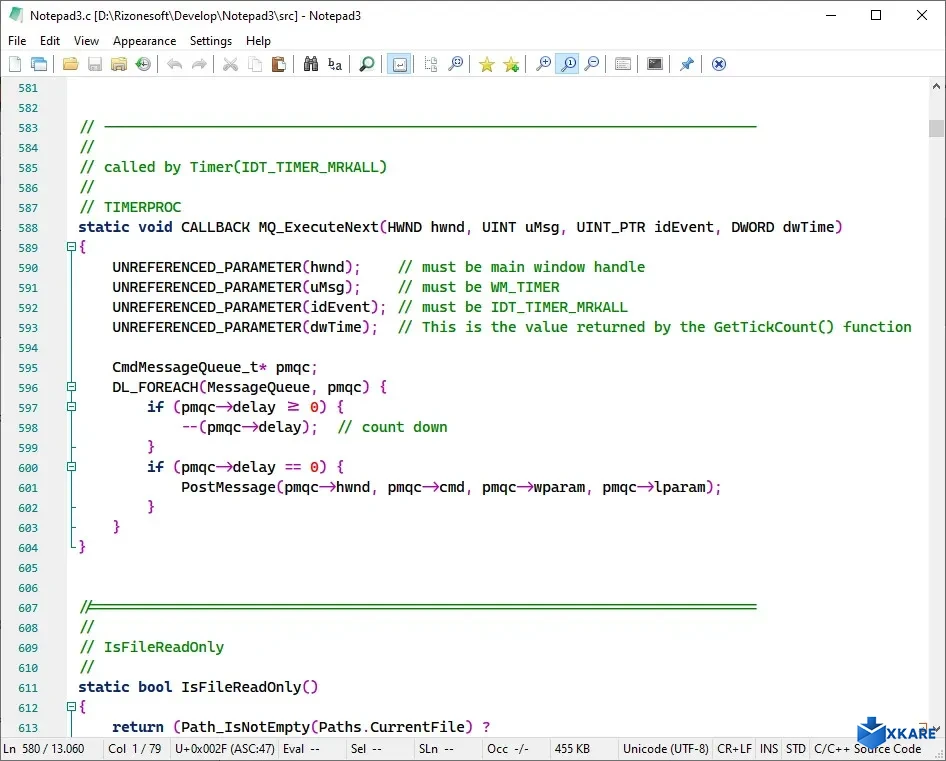Collapse the if-block fold at line 597

point(71,407)
